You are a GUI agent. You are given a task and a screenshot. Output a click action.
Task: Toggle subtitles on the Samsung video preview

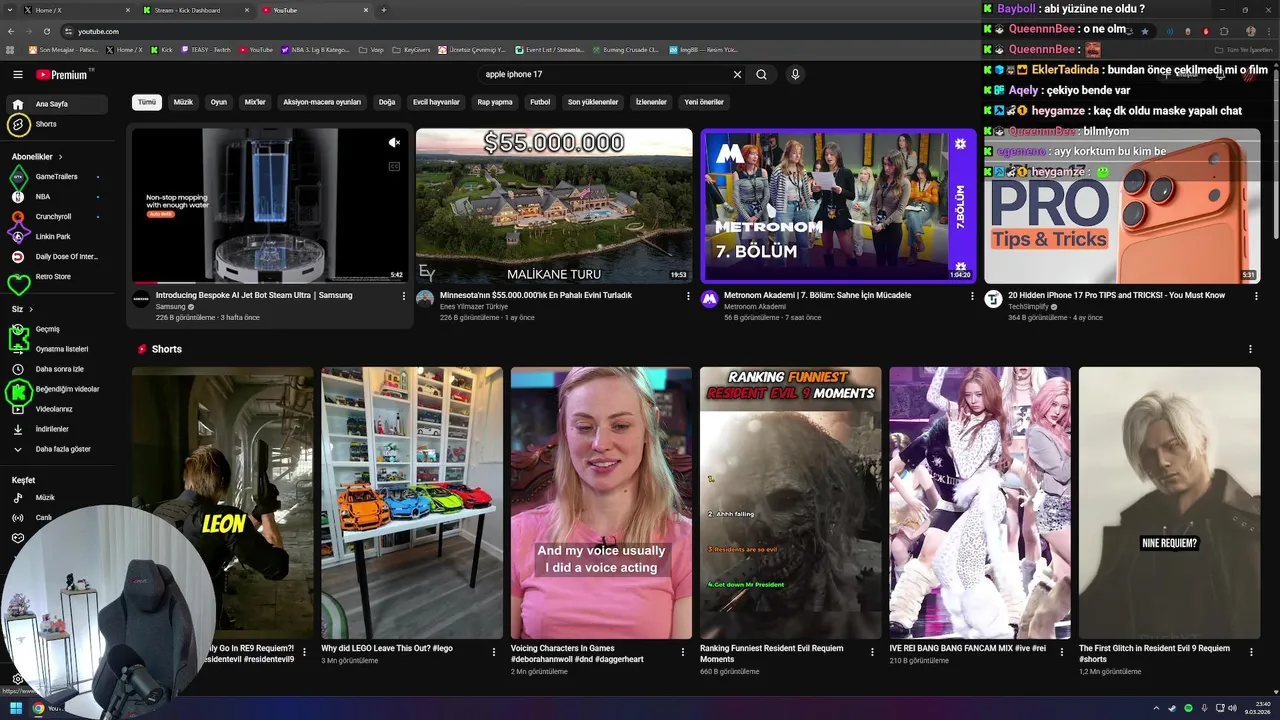(x=394, y=166)
